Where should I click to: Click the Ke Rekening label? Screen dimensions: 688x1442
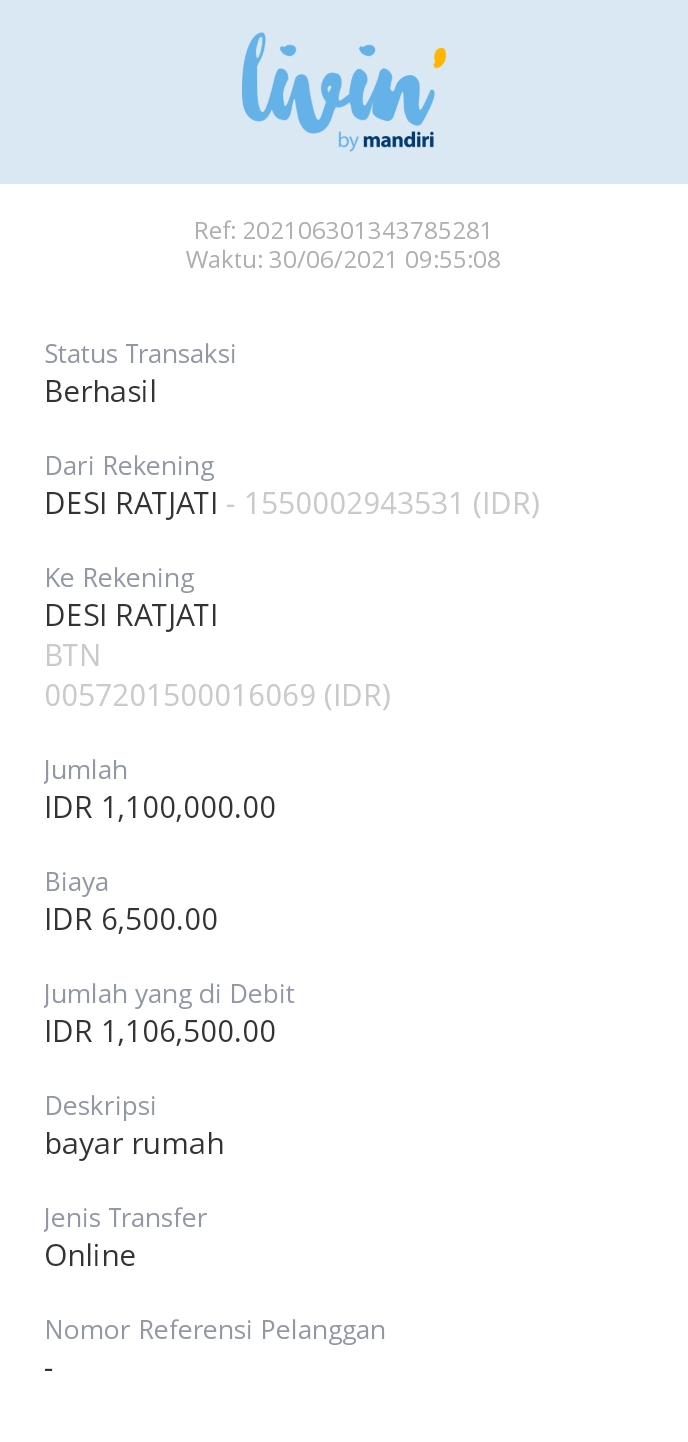pyautogui.click(x=119, y=578)
